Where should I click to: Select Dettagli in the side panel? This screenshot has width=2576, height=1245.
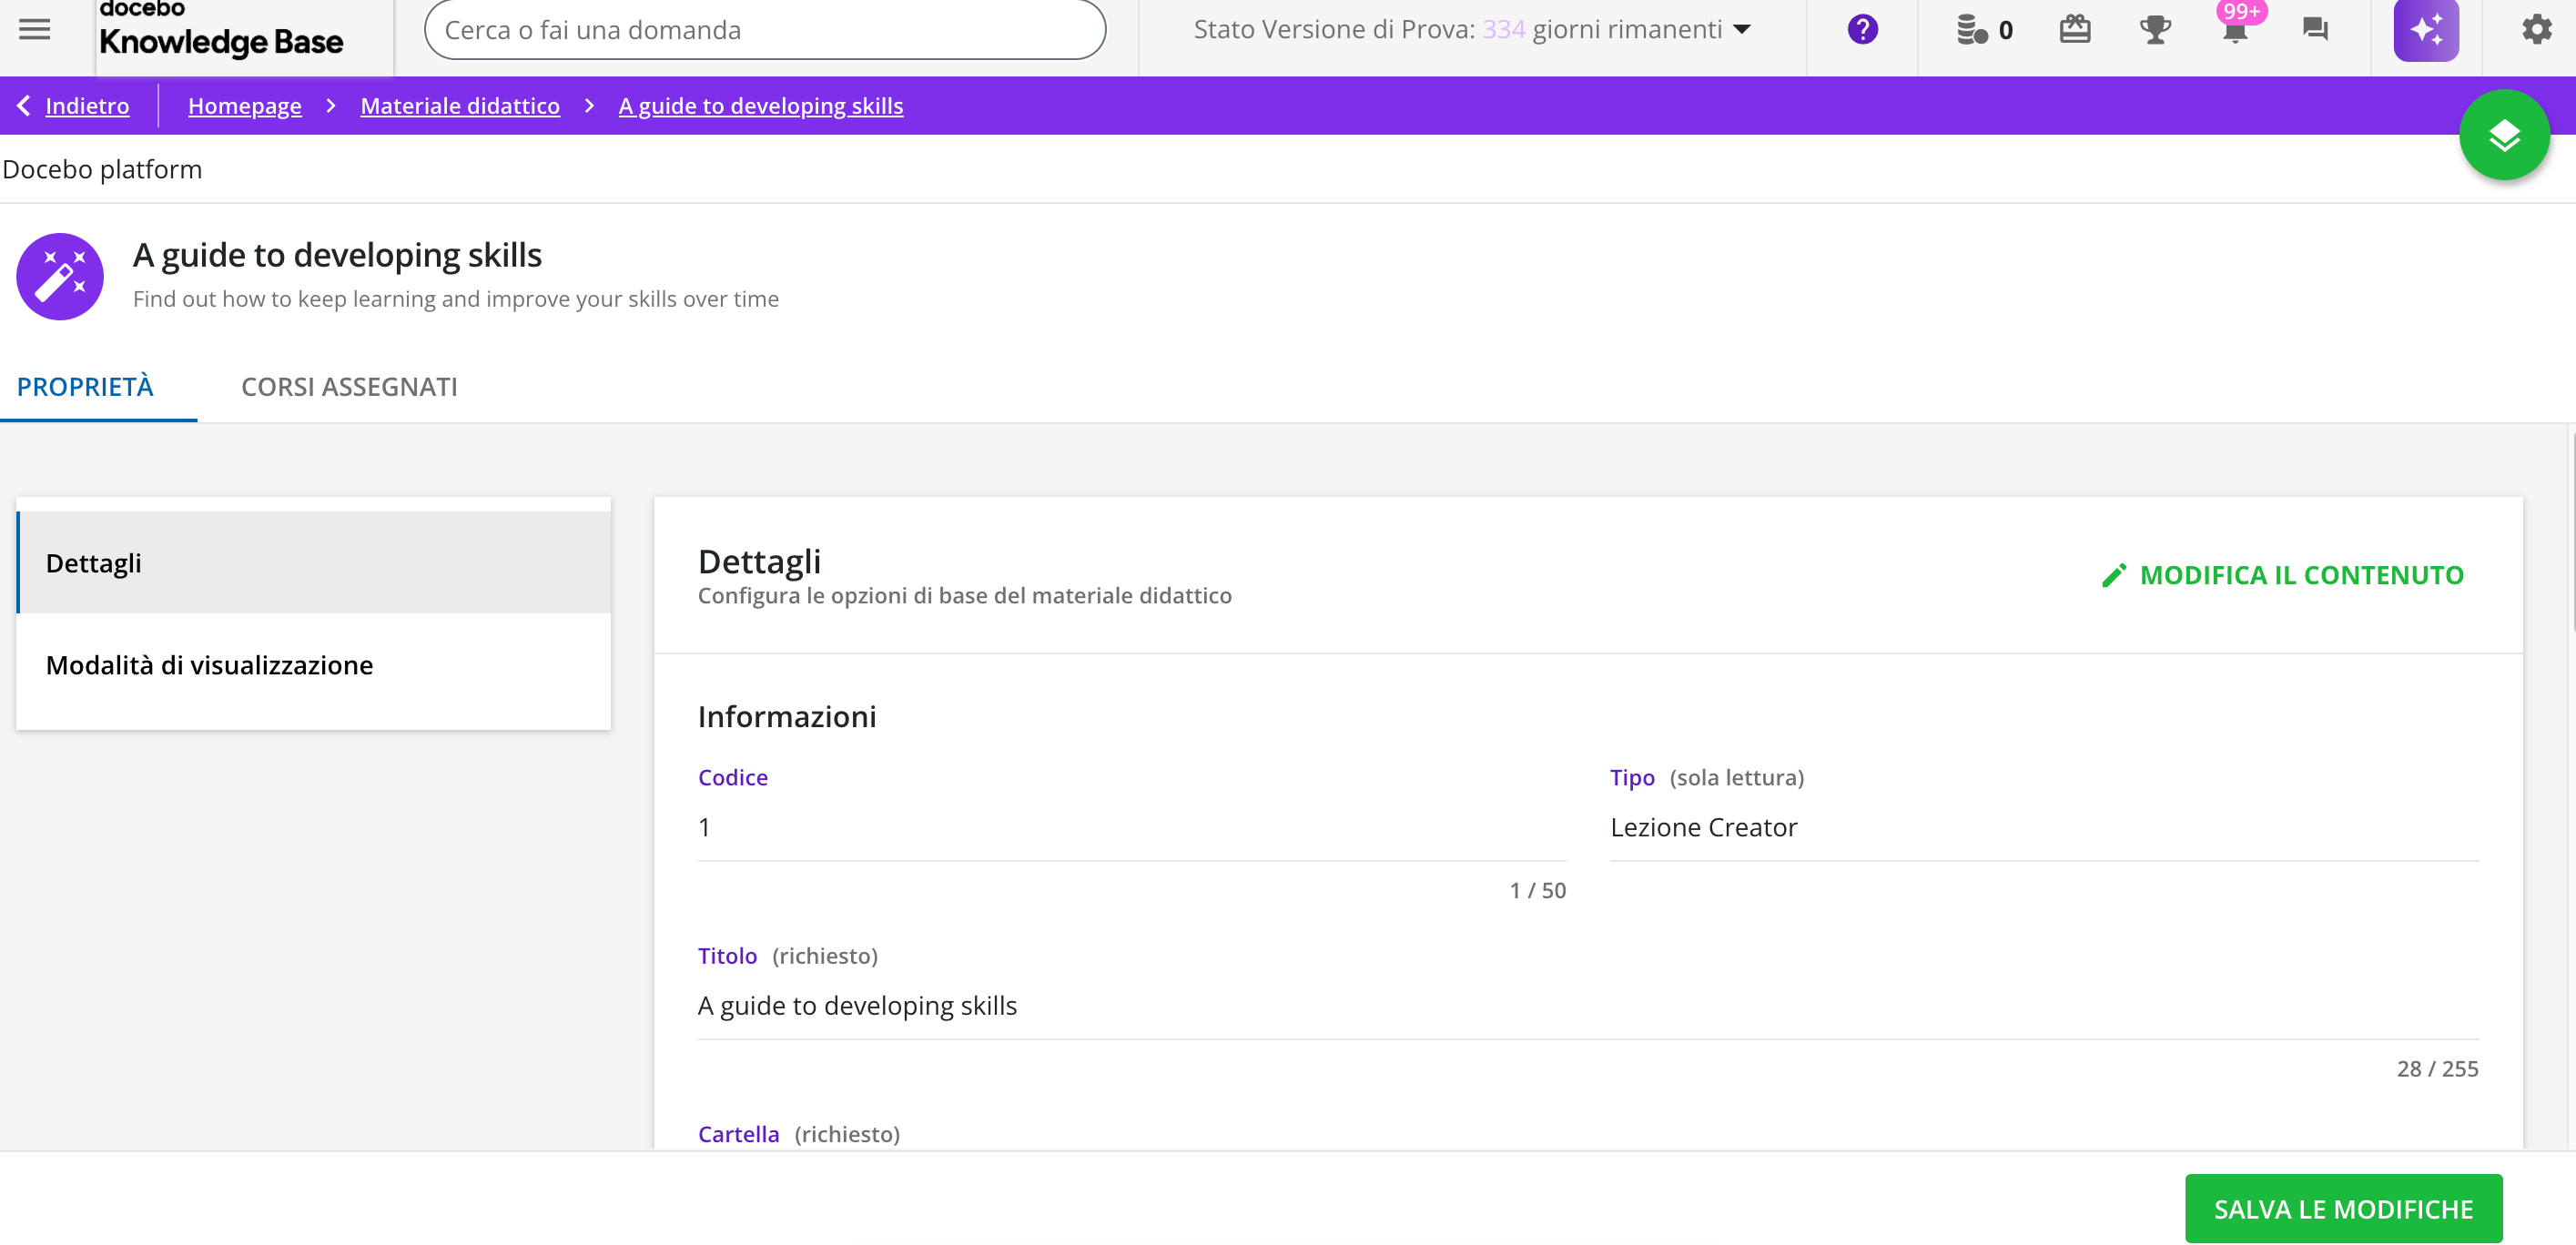94,563
